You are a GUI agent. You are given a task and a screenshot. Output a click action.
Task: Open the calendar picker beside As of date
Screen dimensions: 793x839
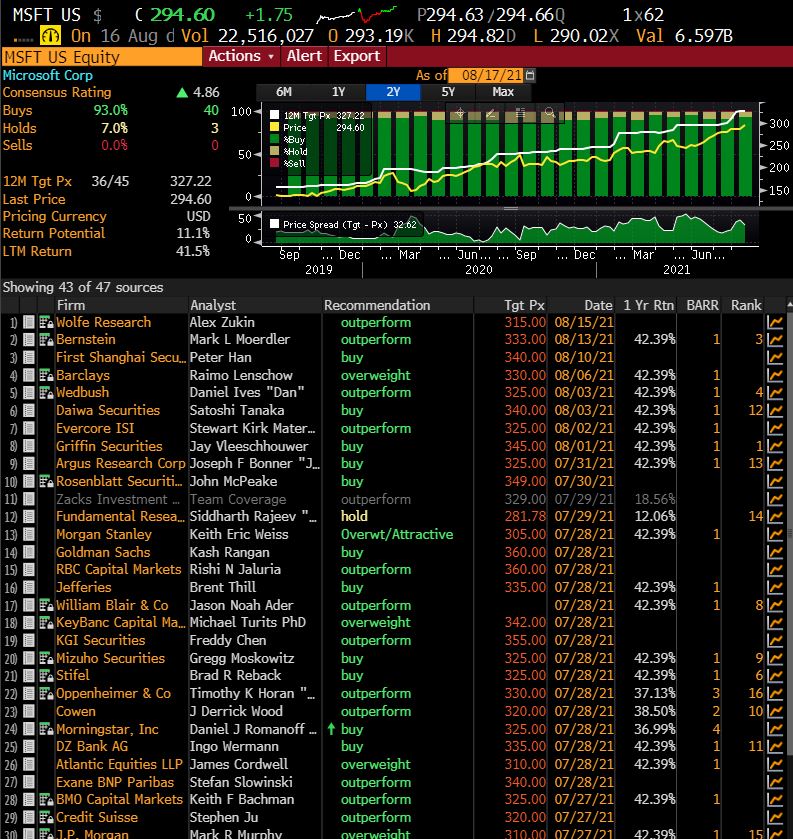(530, 75)
